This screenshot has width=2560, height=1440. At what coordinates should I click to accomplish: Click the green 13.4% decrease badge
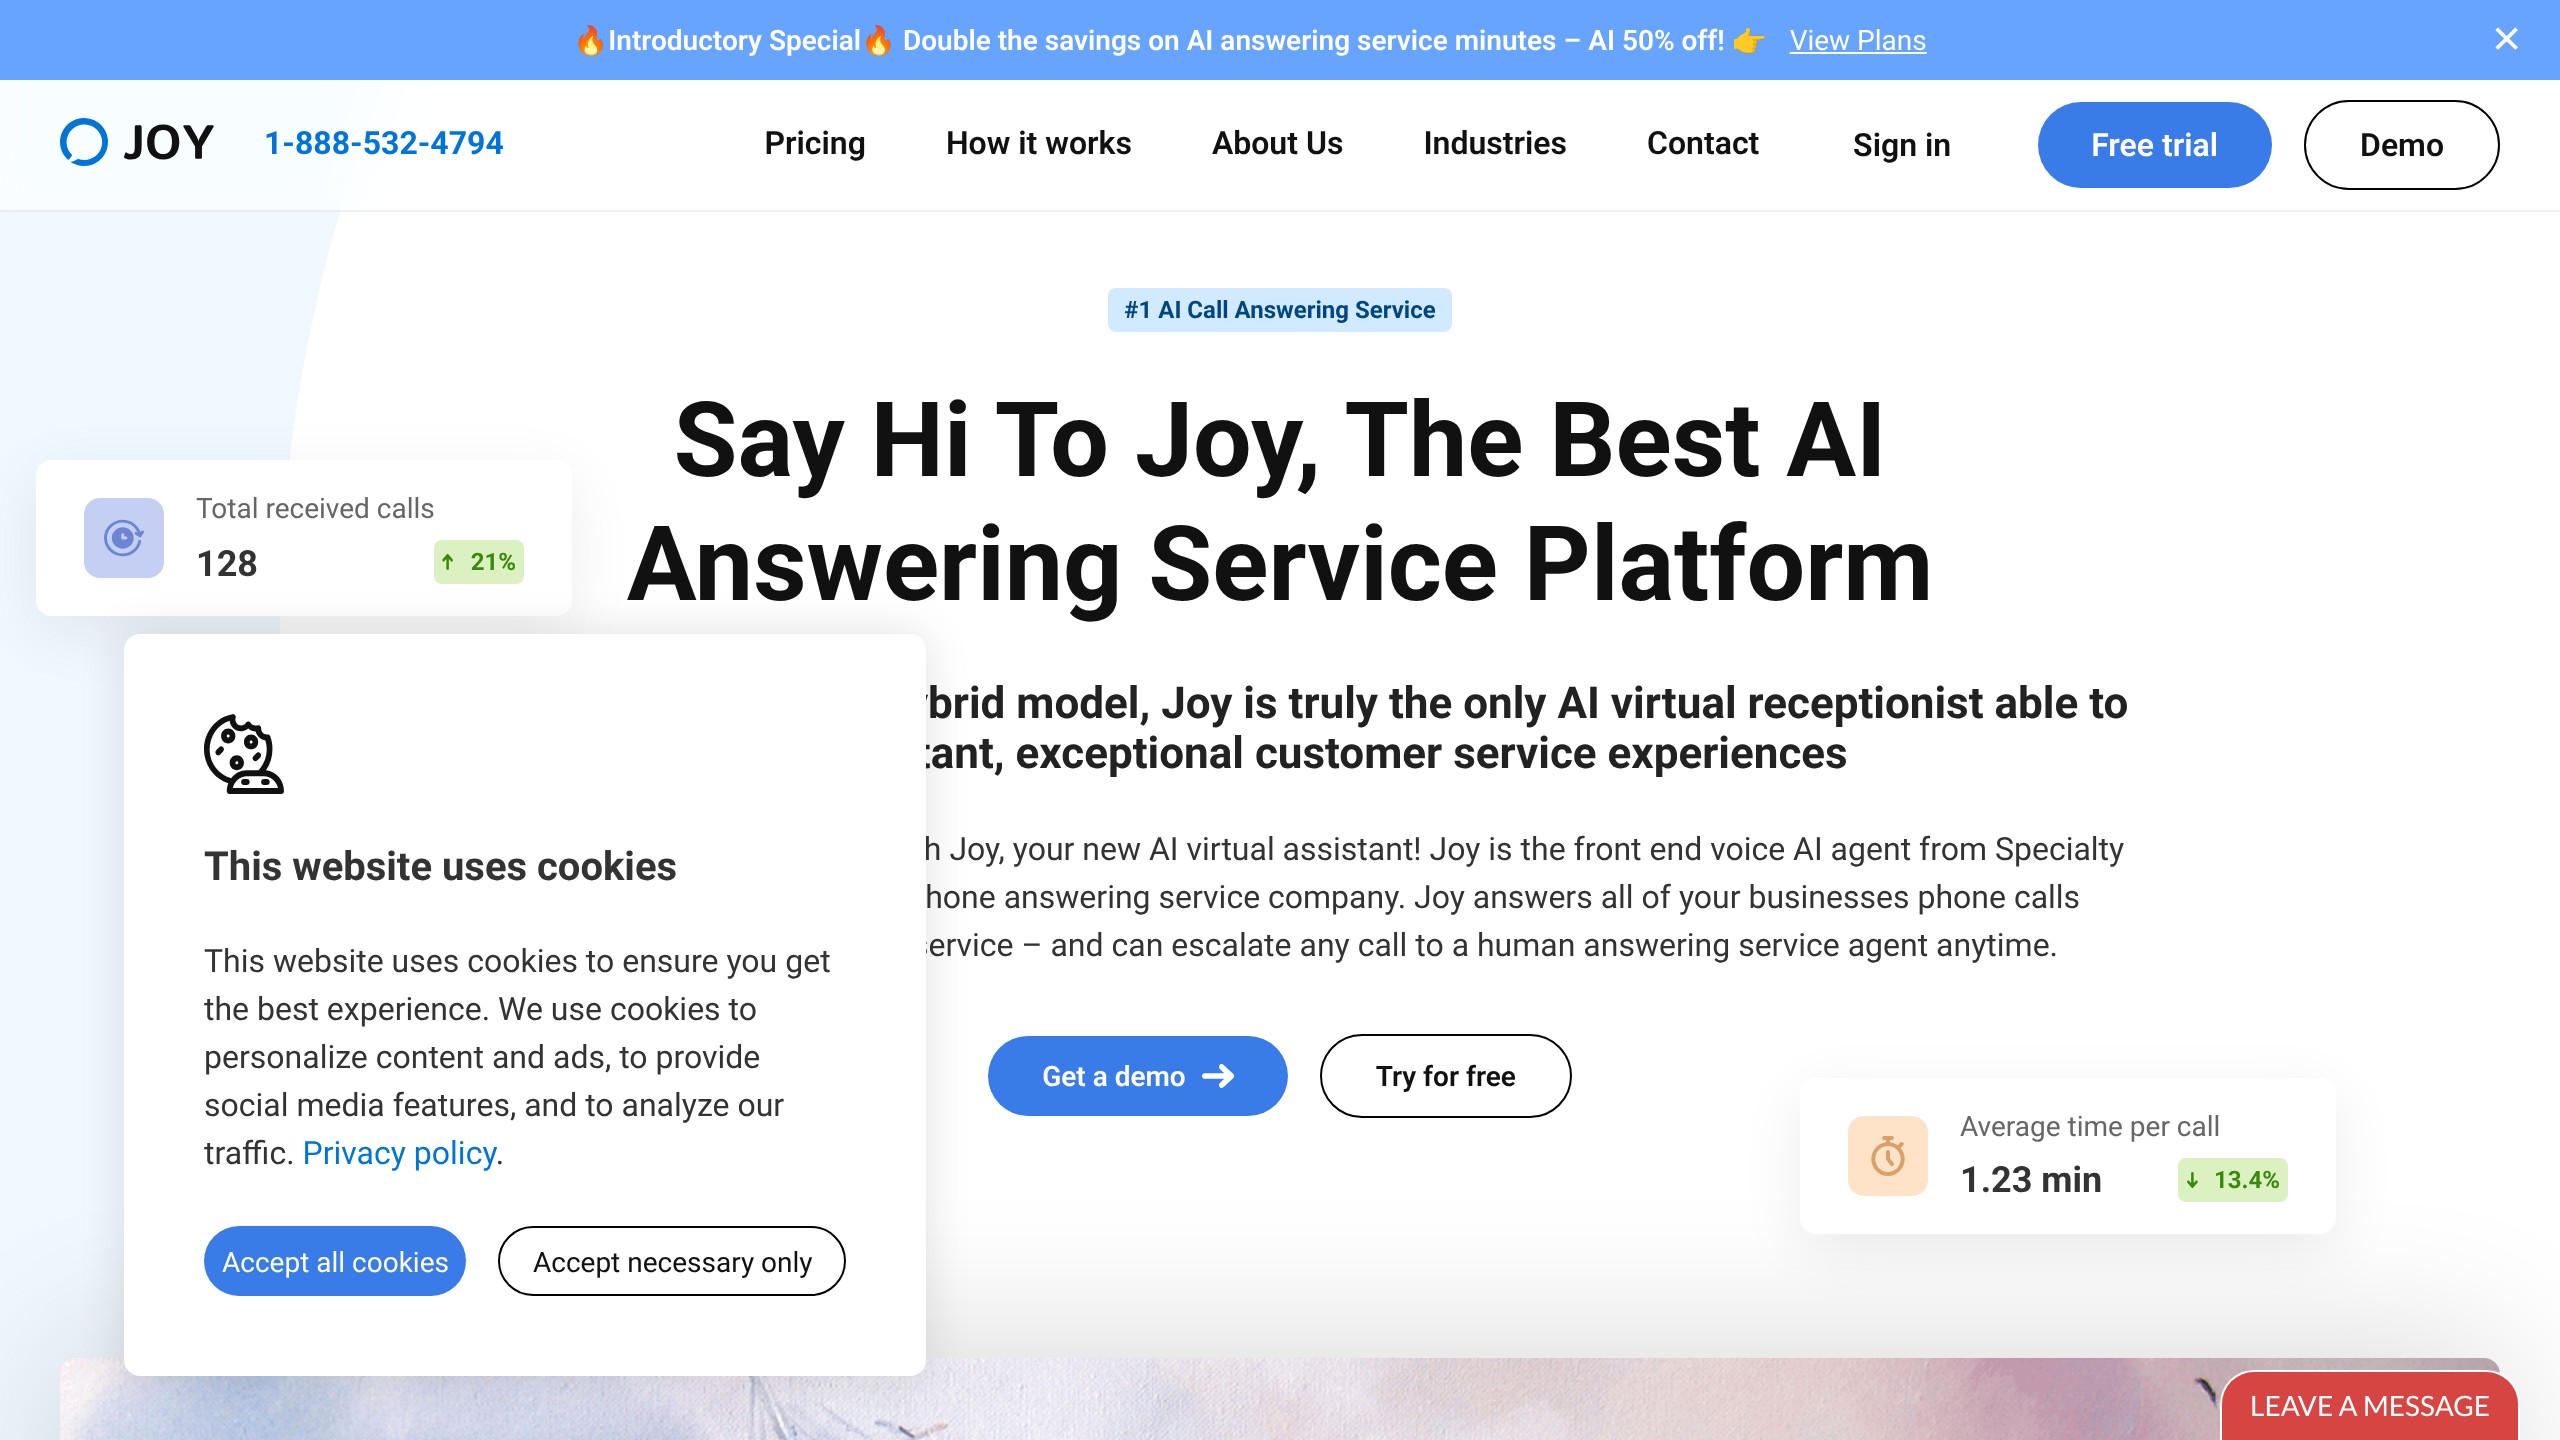click(2232, 1180)
